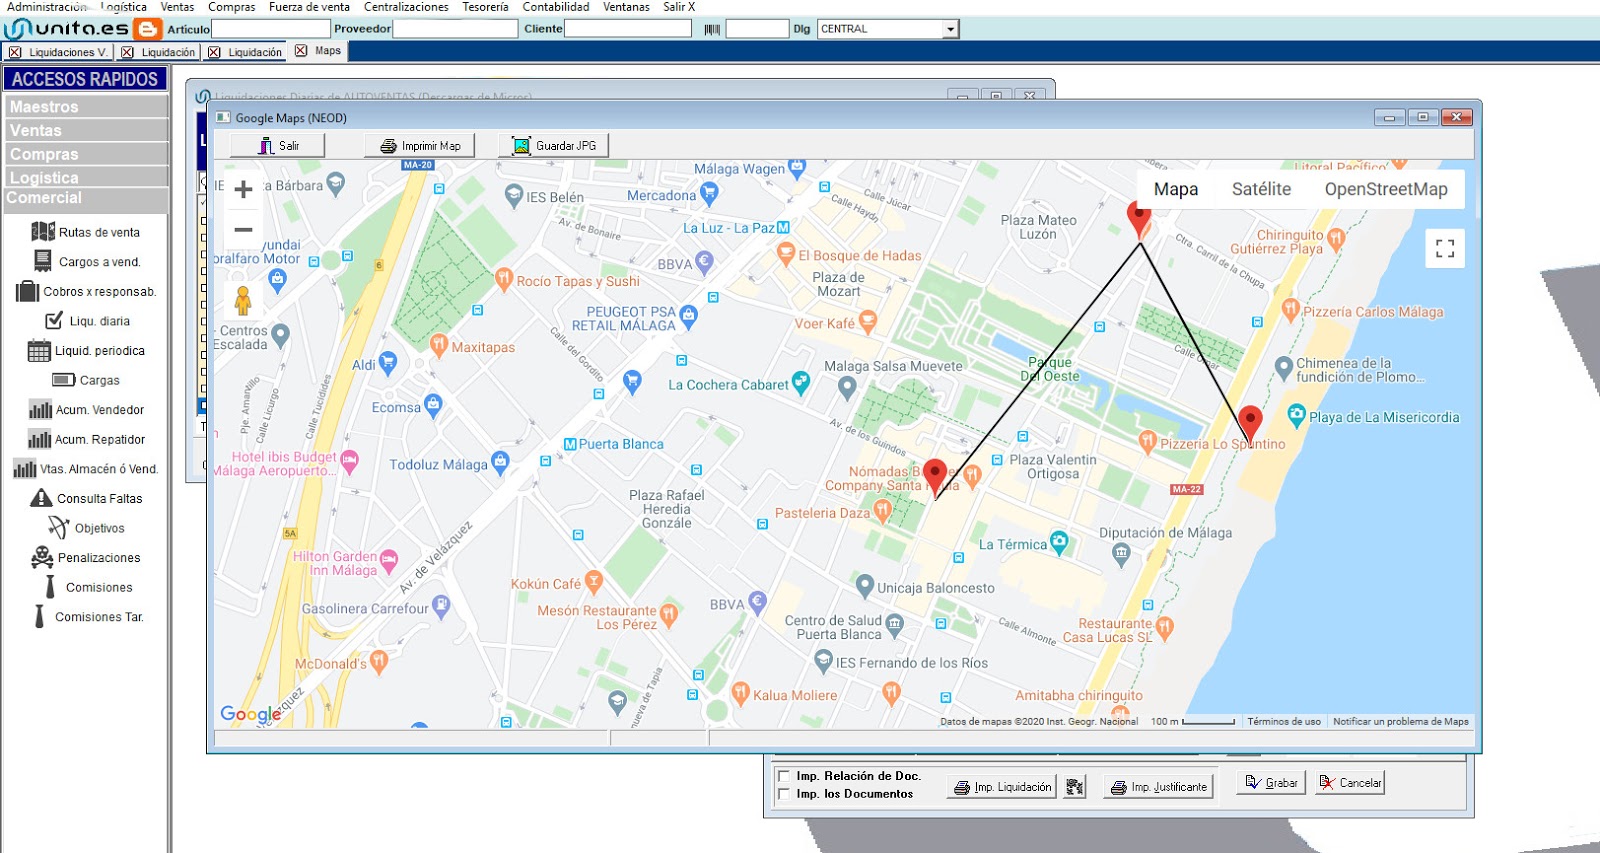Open Ventanas menu
This screenshot has height=853, width=1600.
point(626,7)
